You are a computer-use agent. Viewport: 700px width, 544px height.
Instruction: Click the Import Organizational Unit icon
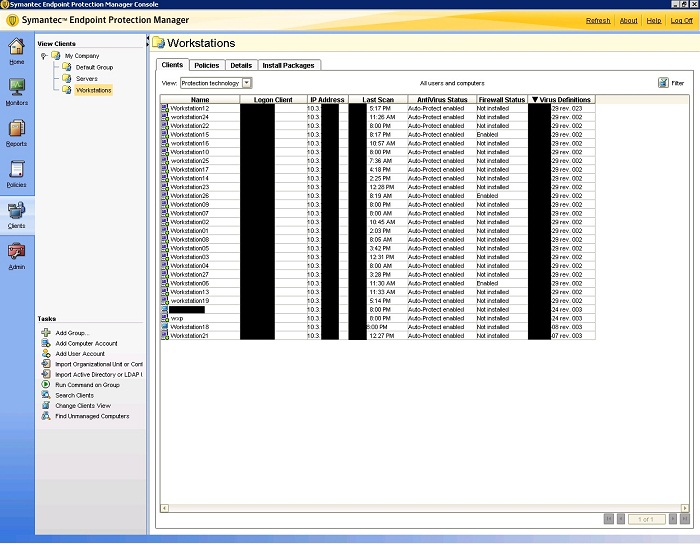pyautogui.click(x=46, y=364)
